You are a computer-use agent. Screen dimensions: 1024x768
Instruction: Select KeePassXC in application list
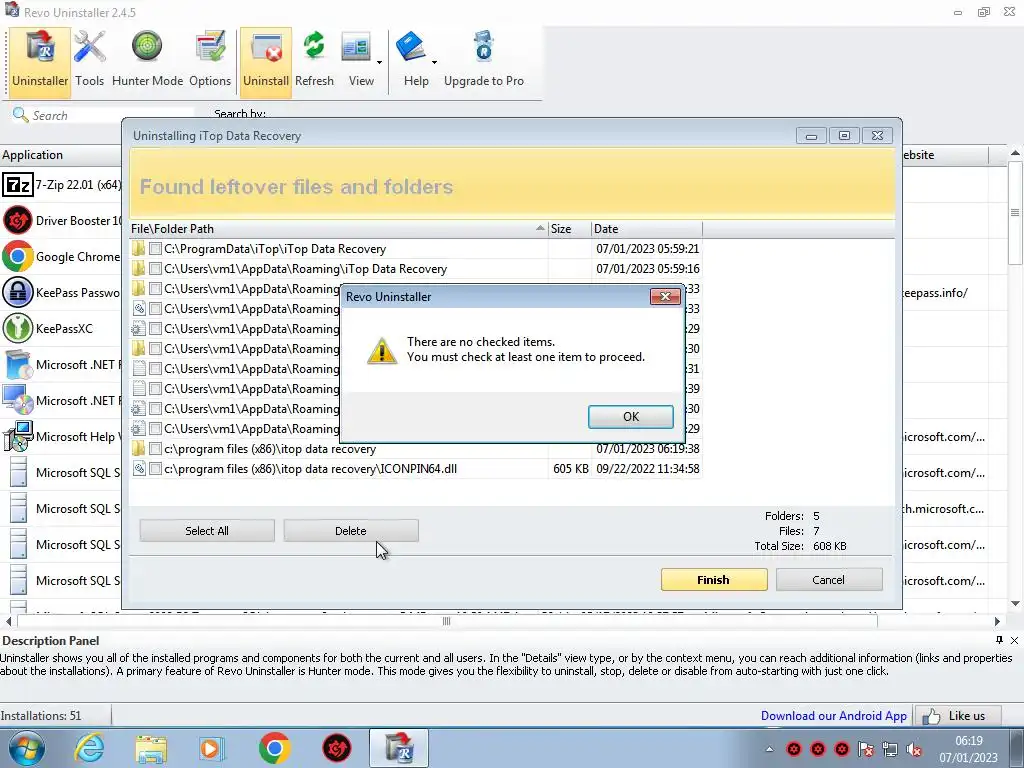coord(61,328)
